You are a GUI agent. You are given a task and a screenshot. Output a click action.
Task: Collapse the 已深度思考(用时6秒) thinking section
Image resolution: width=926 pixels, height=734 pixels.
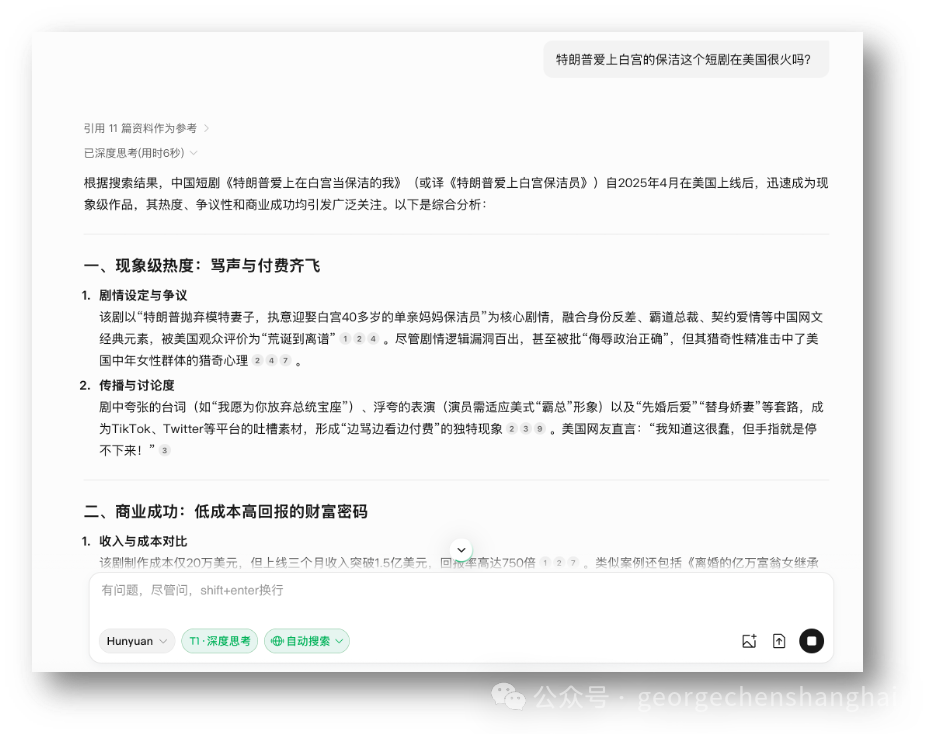click(x=141, y=153)
